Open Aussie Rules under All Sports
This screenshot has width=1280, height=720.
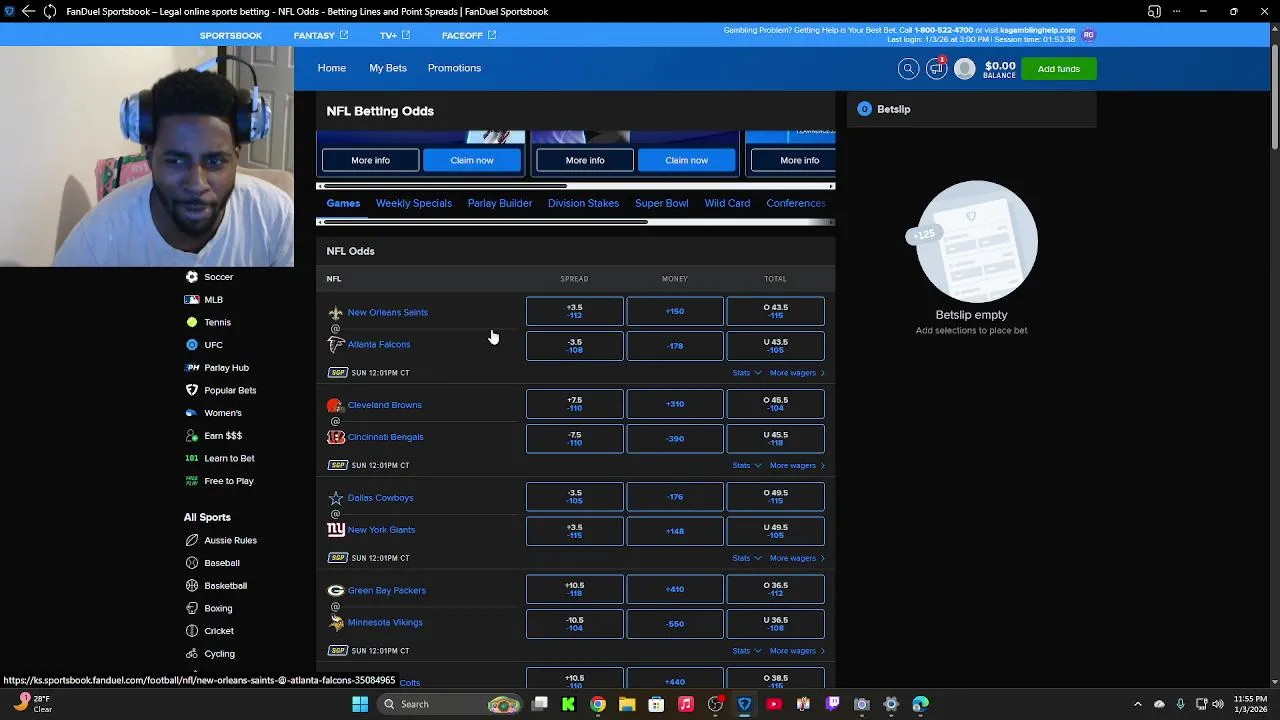pyautogui.click(x=221, y=540)
